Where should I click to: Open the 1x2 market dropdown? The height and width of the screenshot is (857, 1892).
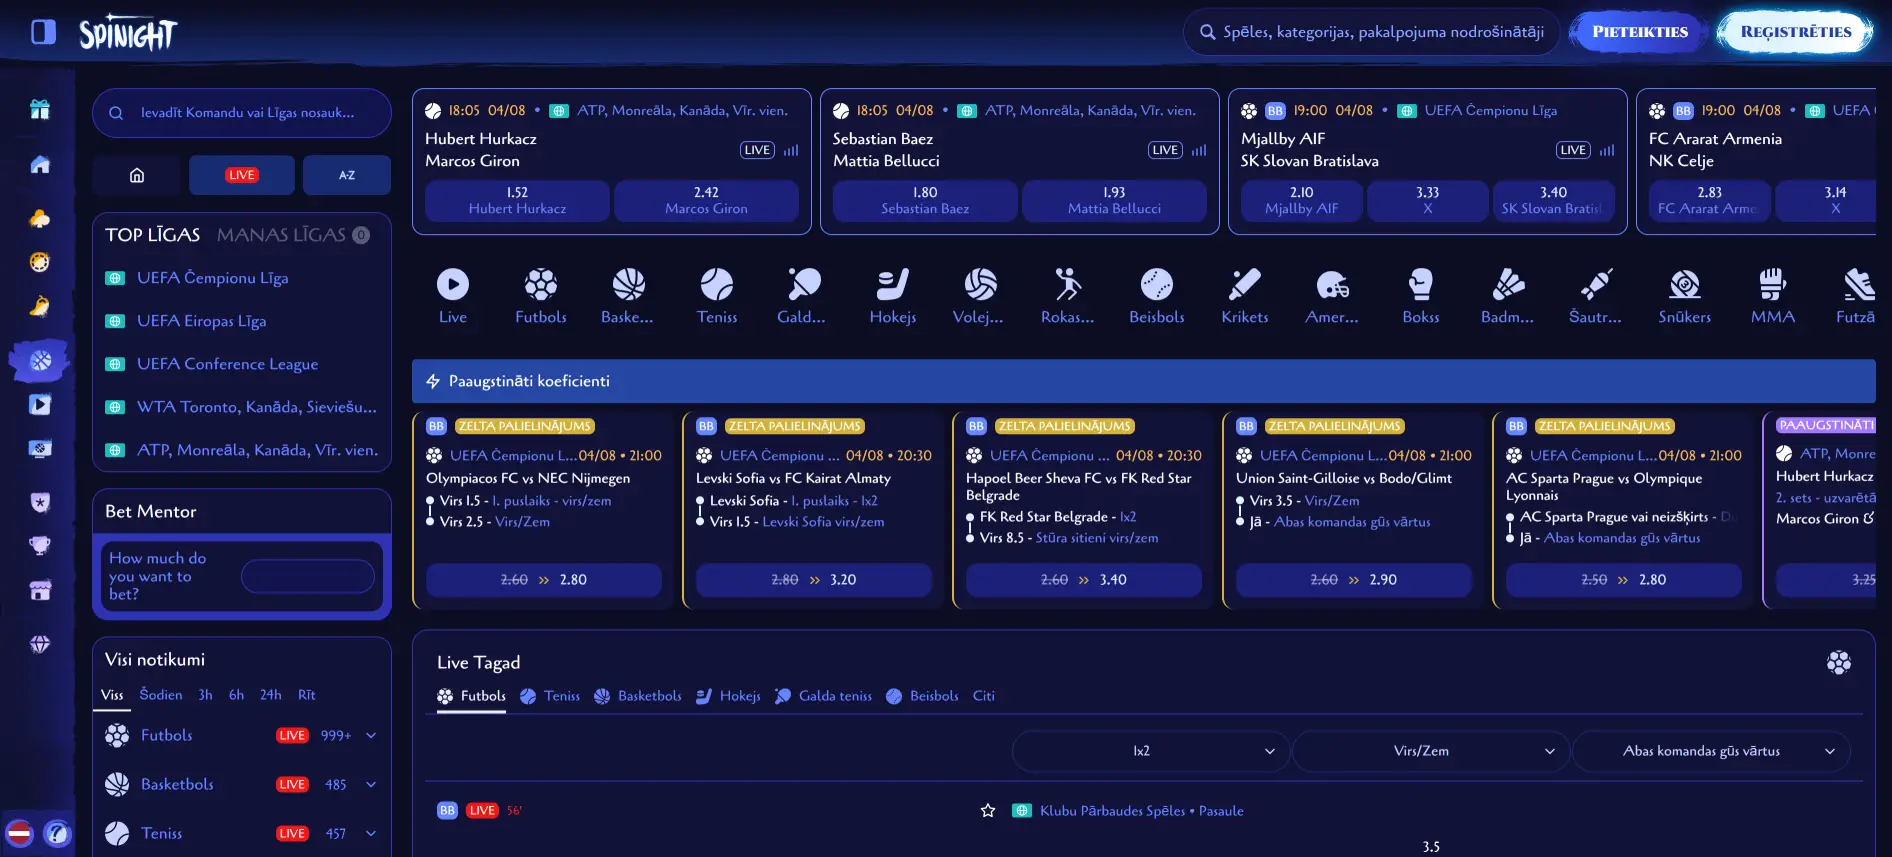(1151, 751)
